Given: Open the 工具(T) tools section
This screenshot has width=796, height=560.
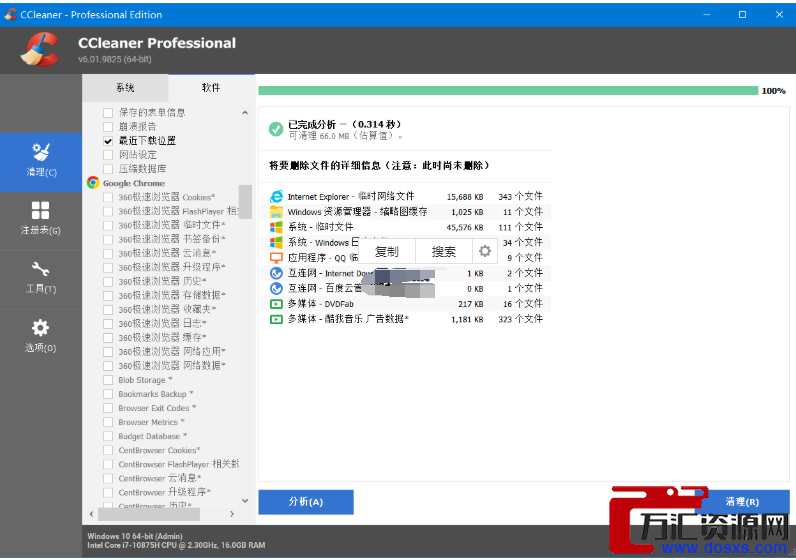Looking at the screenshot, I should [x=41, y=279].
